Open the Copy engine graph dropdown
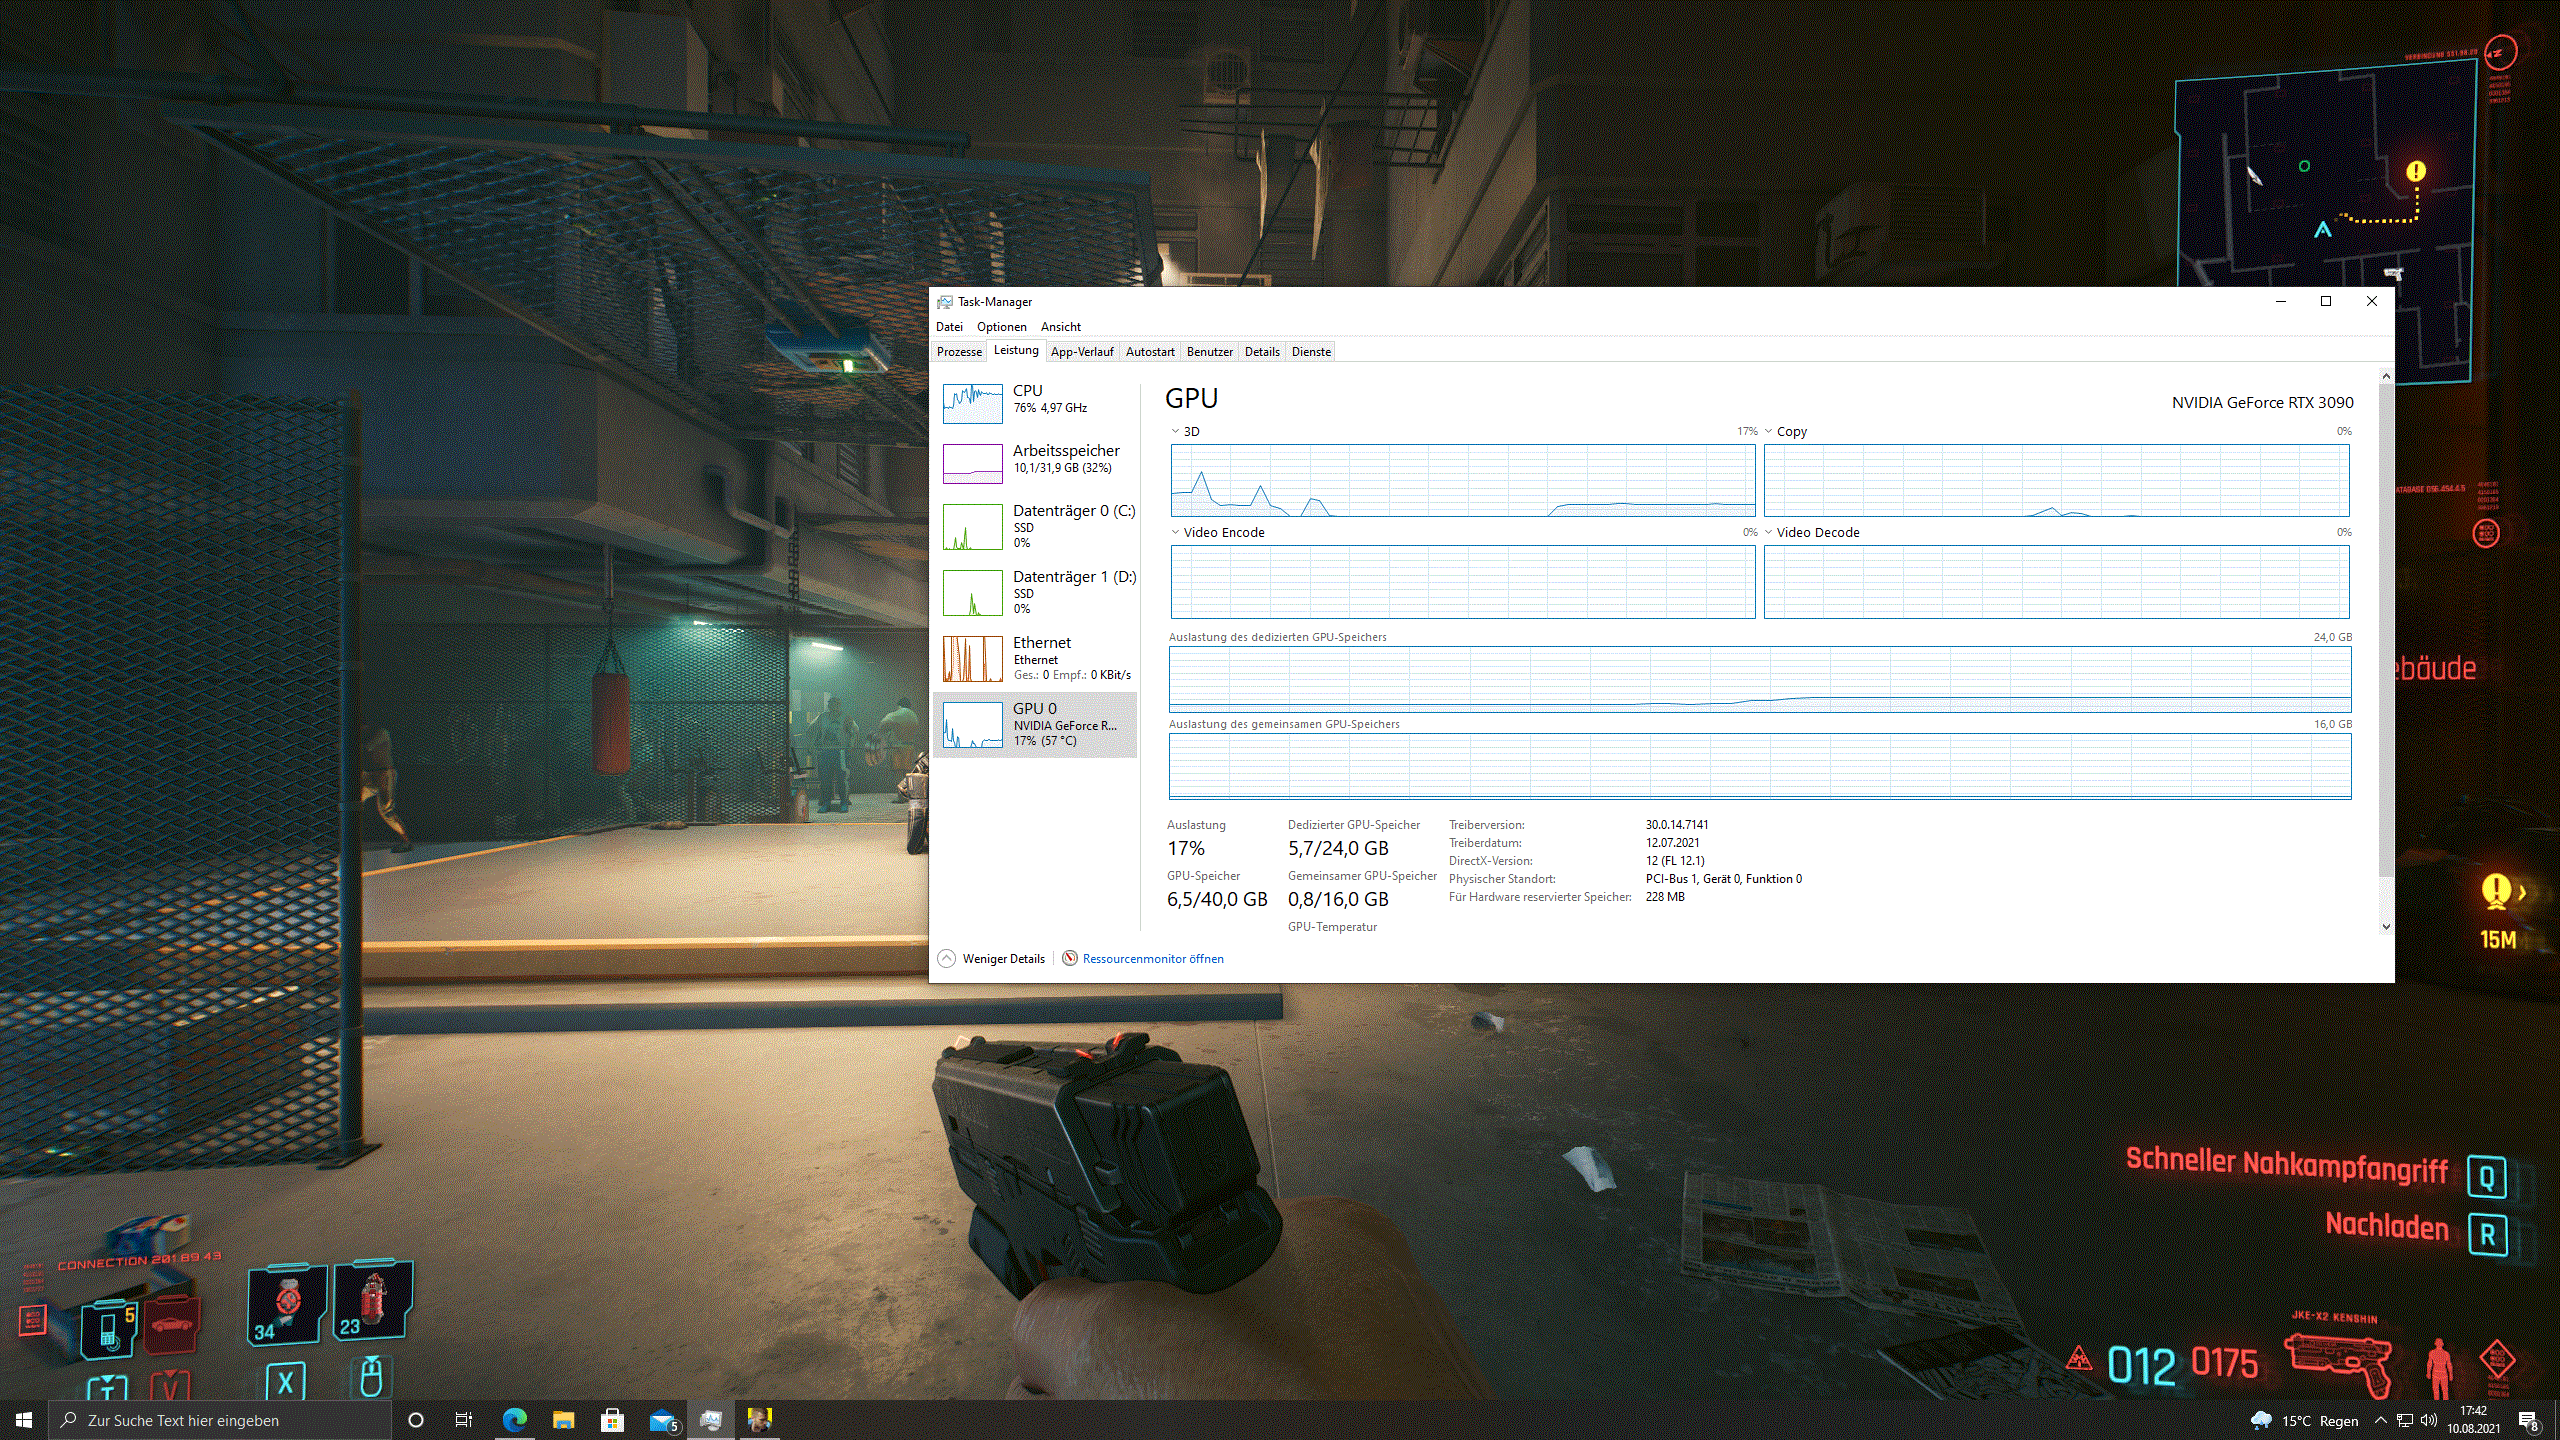2560x1440 pixels. (1786, 432)
